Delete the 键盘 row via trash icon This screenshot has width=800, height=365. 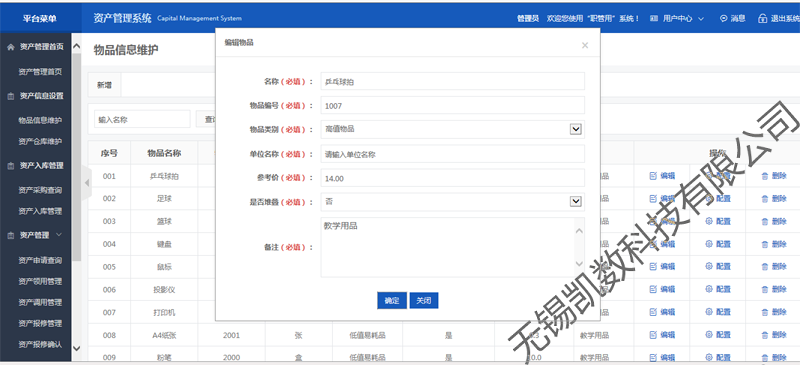click(x=765, y=244)
